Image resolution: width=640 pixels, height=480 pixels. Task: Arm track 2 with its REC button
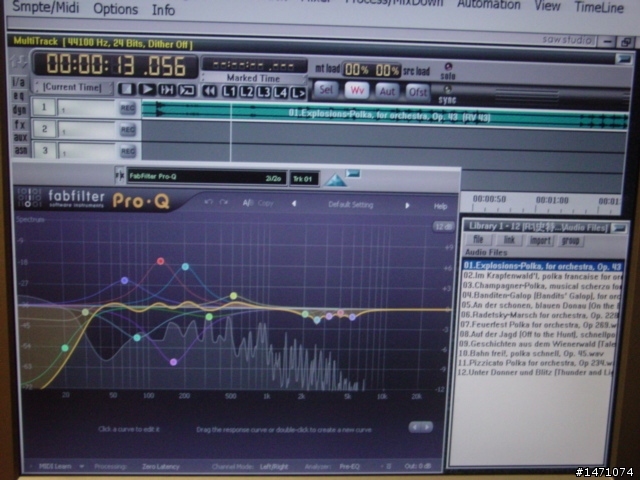[x=128, y=130]
